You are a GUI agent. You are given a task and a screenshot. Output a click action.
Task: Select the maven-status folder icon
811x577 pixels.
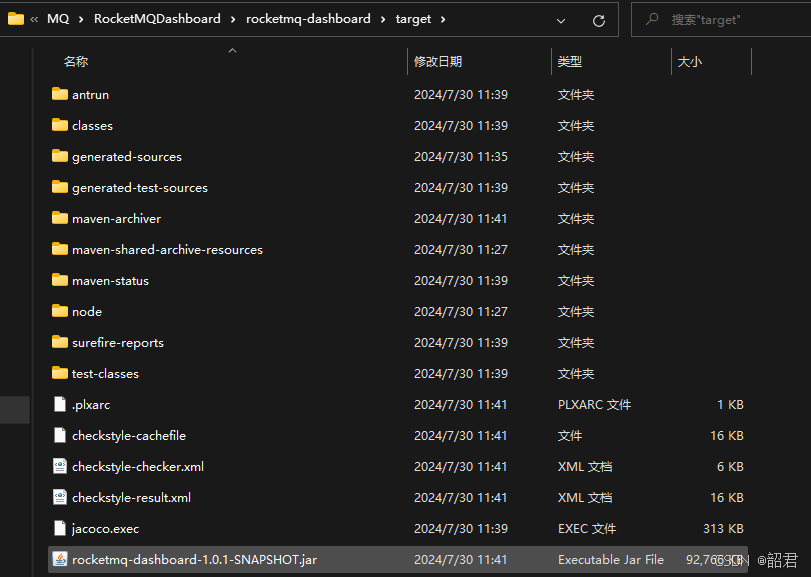pyautogui.click(x=60, y=280)
